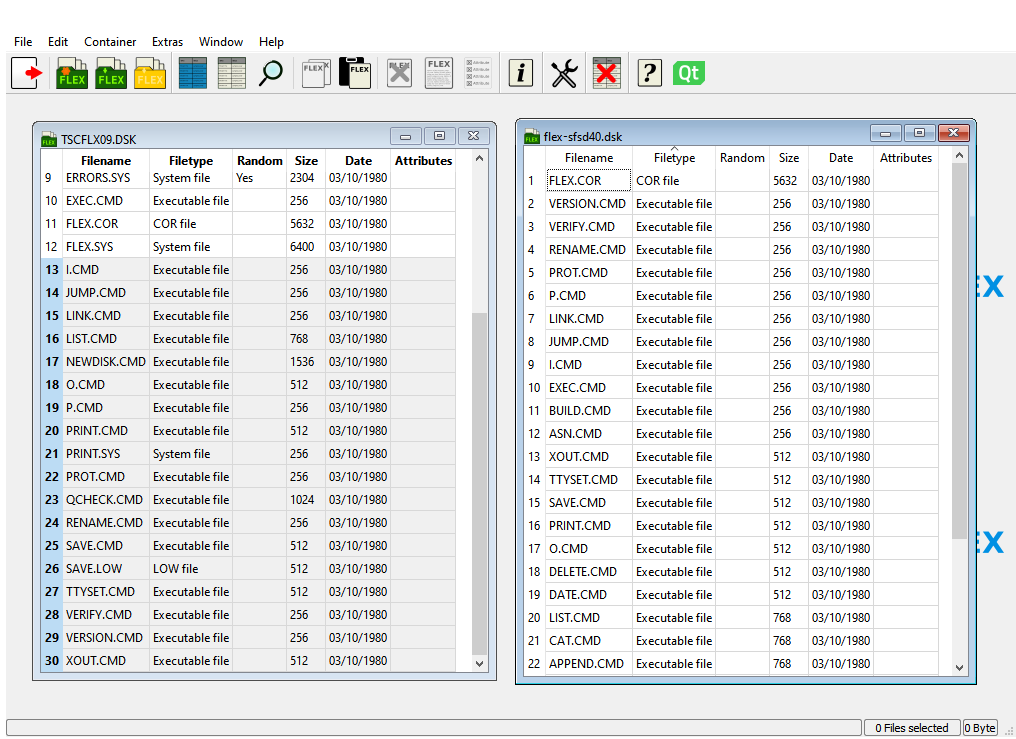Maximize the TSCFLX09.DSK subwindow
The image size is (1016, 739).
[439, 136]
